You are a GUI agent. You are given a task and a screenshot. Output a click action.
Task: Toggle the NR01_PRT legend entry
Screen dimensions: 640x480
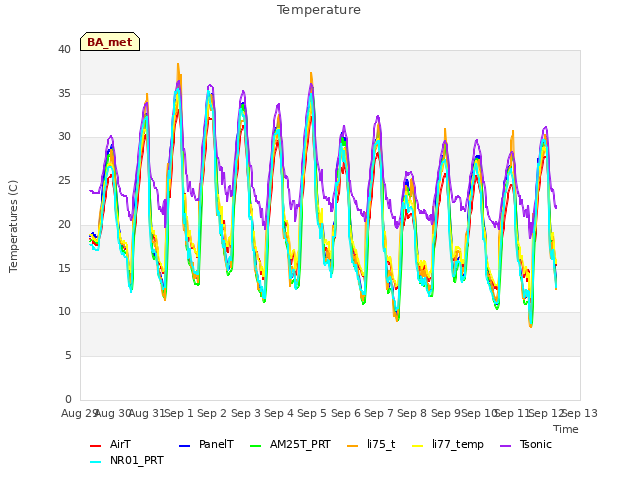127,461
